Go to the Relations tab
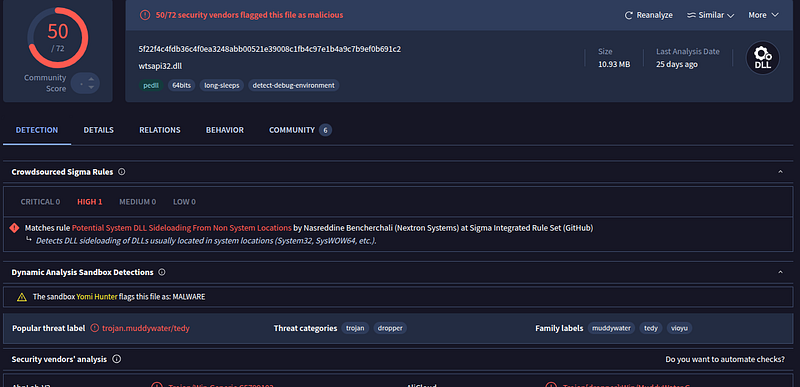Viewport: 800px width, 387px height. [160, 130]
